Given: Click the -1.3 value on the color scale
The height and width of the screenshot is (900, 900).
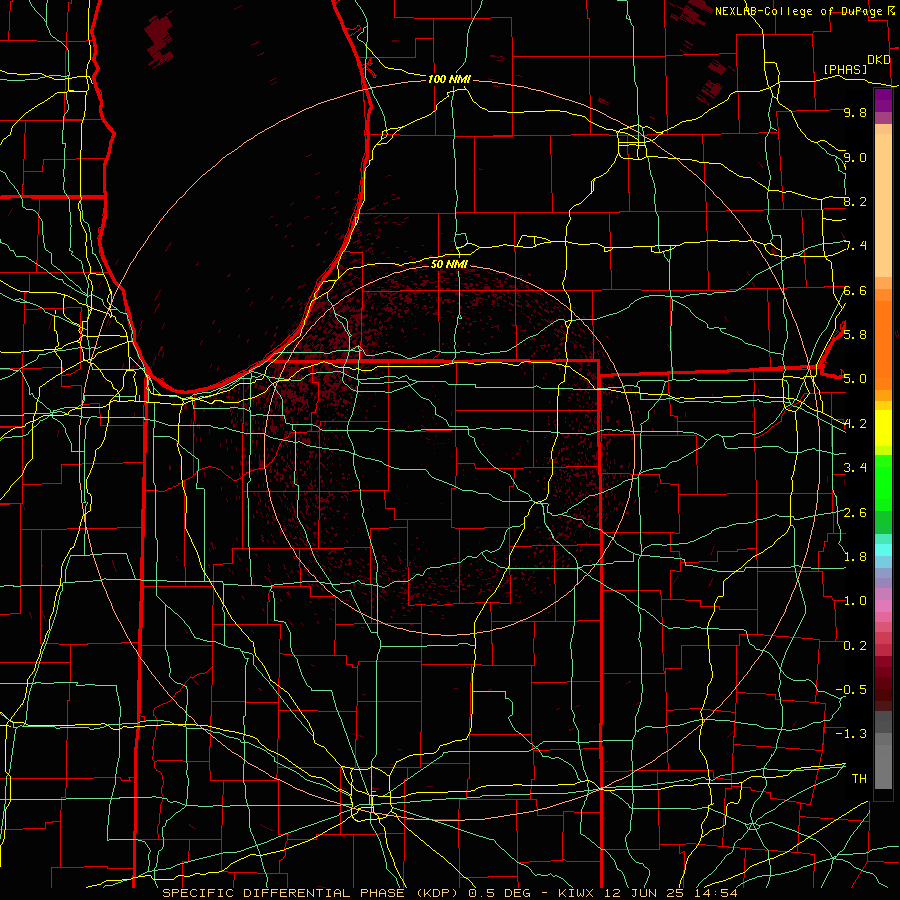Looking at the screenshot, I should 851,734.
